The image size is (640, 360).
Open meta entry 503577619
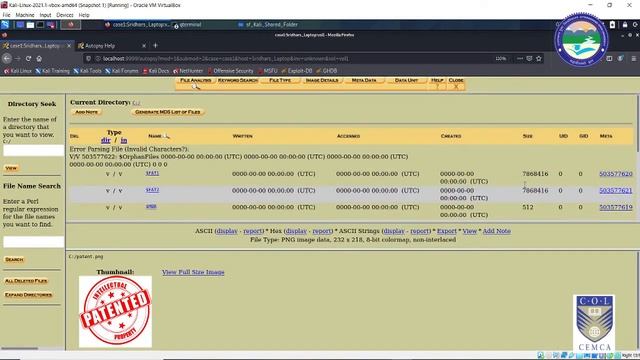tap(616, 207)
